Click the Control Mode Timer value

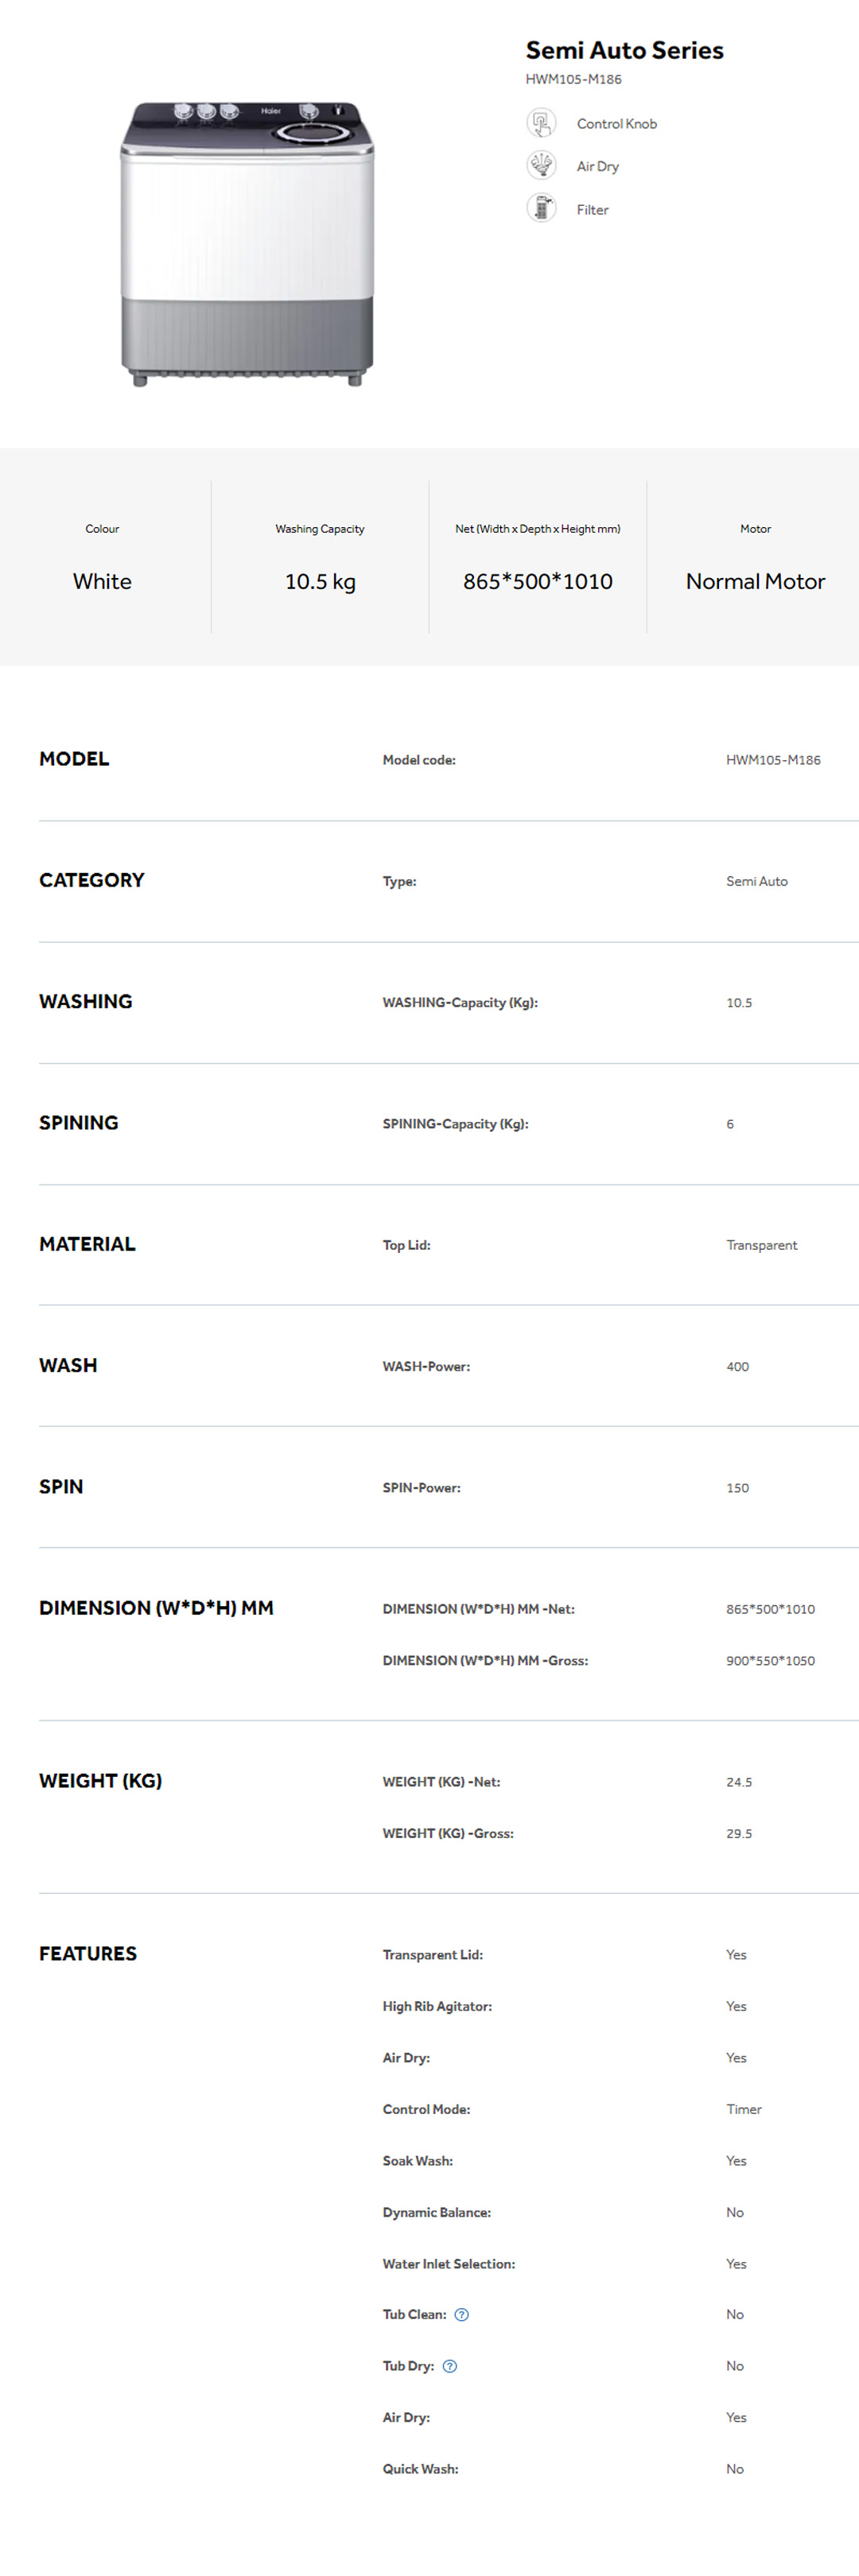coord(743,2109)
